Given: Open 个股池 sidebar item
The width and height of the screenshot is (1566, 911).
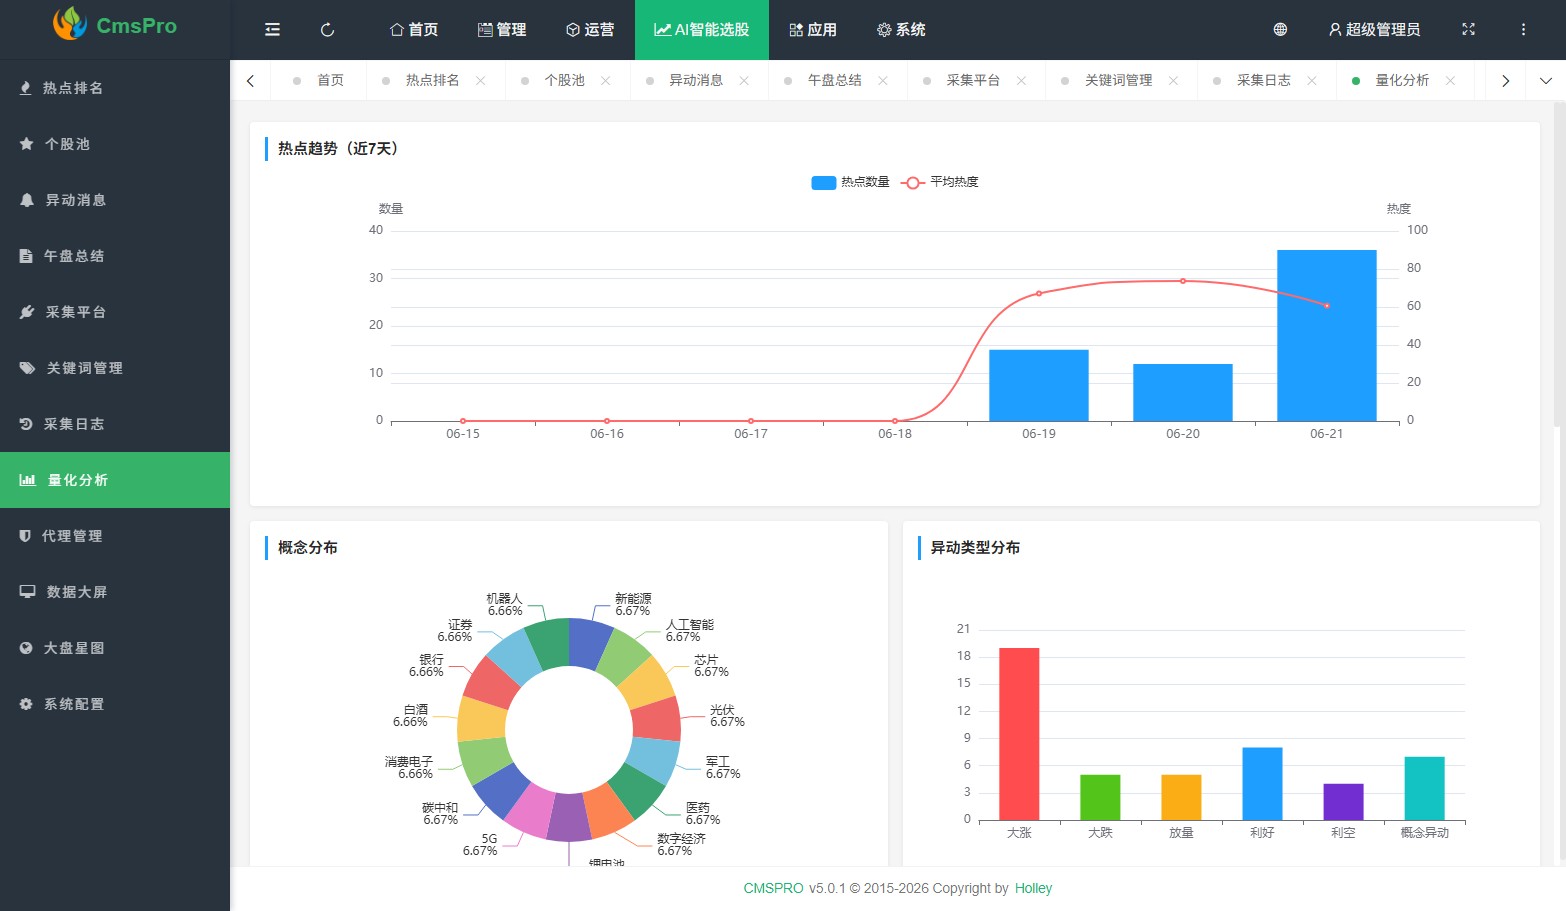Looking at the screenshot, I should coord(115,144).
